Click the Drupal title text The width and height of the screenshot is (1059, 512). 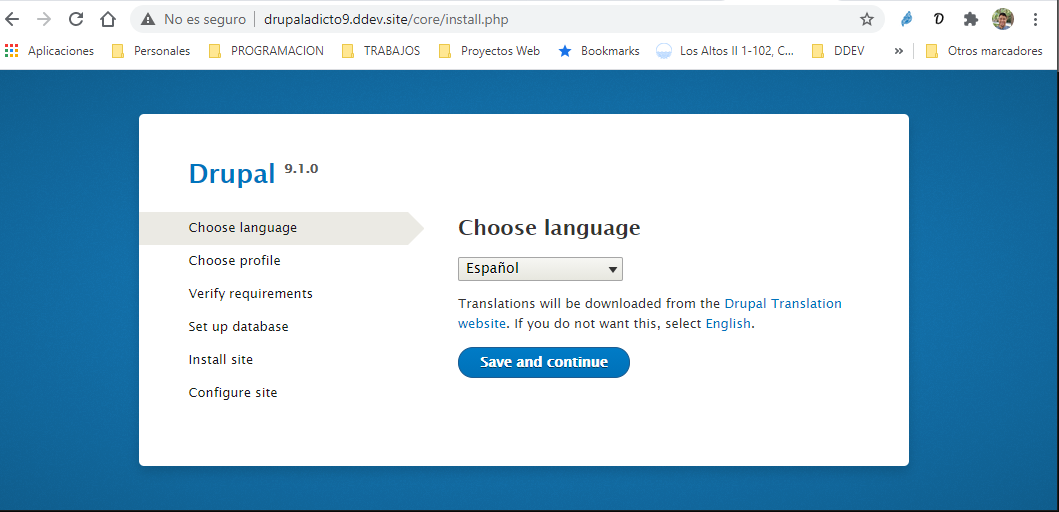tap(232, 174)
